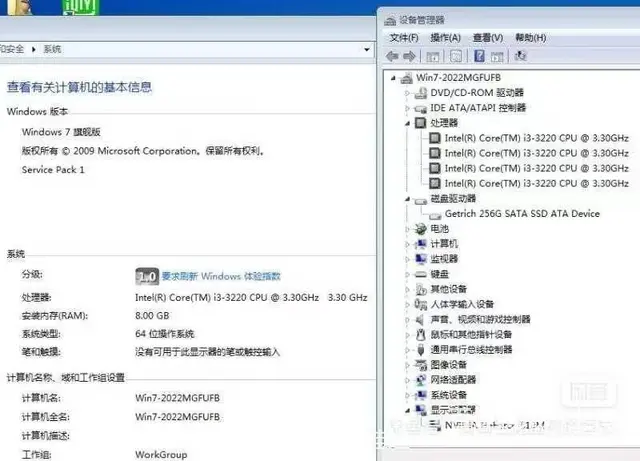The height and width of the screenshot is (461, 640).
Task: Click the 人体学输入设备 category icon
Action: 420,304
